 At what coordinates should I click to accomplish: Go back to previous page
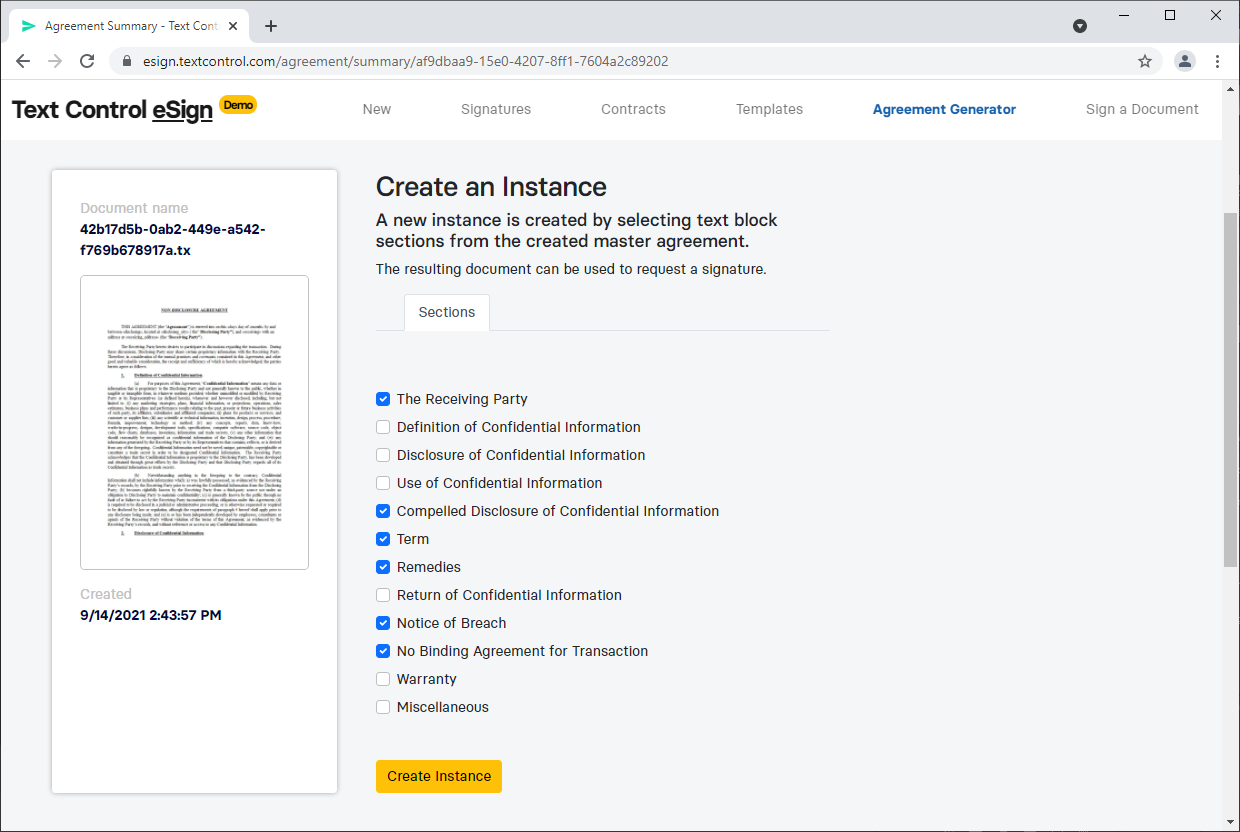[23, 61]
